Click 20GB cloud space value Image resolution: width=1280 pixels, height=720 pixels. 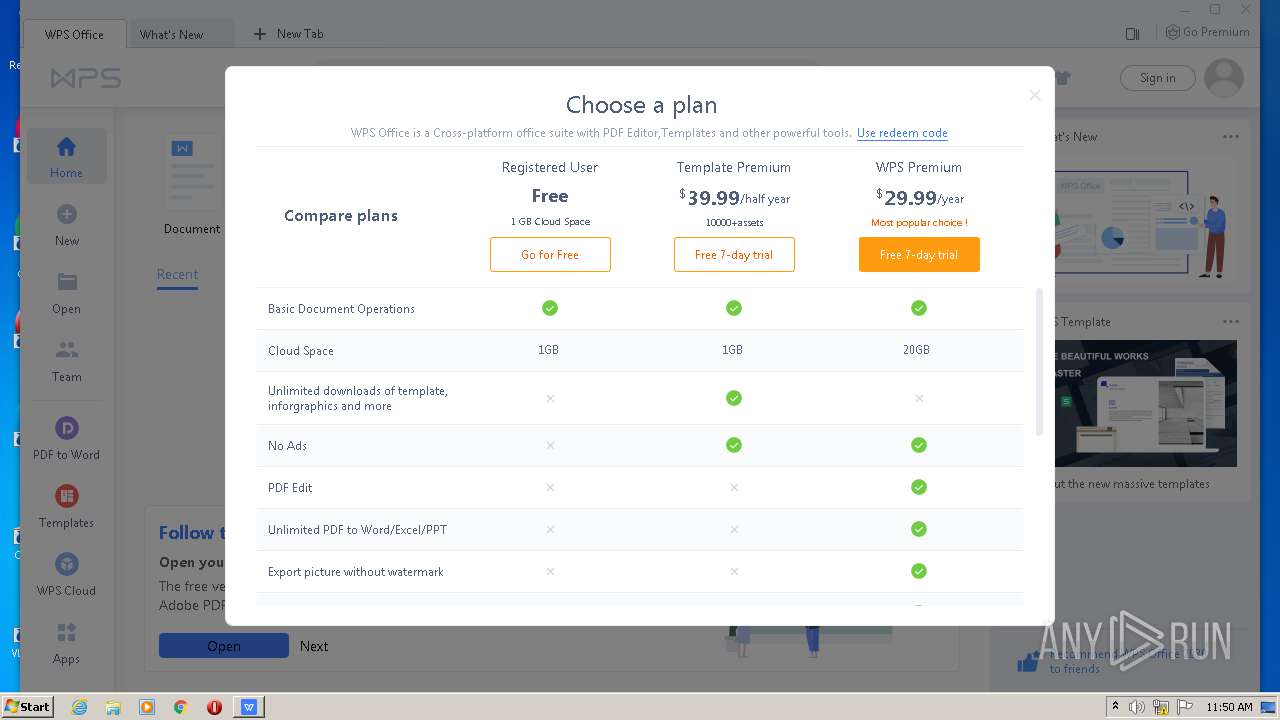[x=916, y=350]
